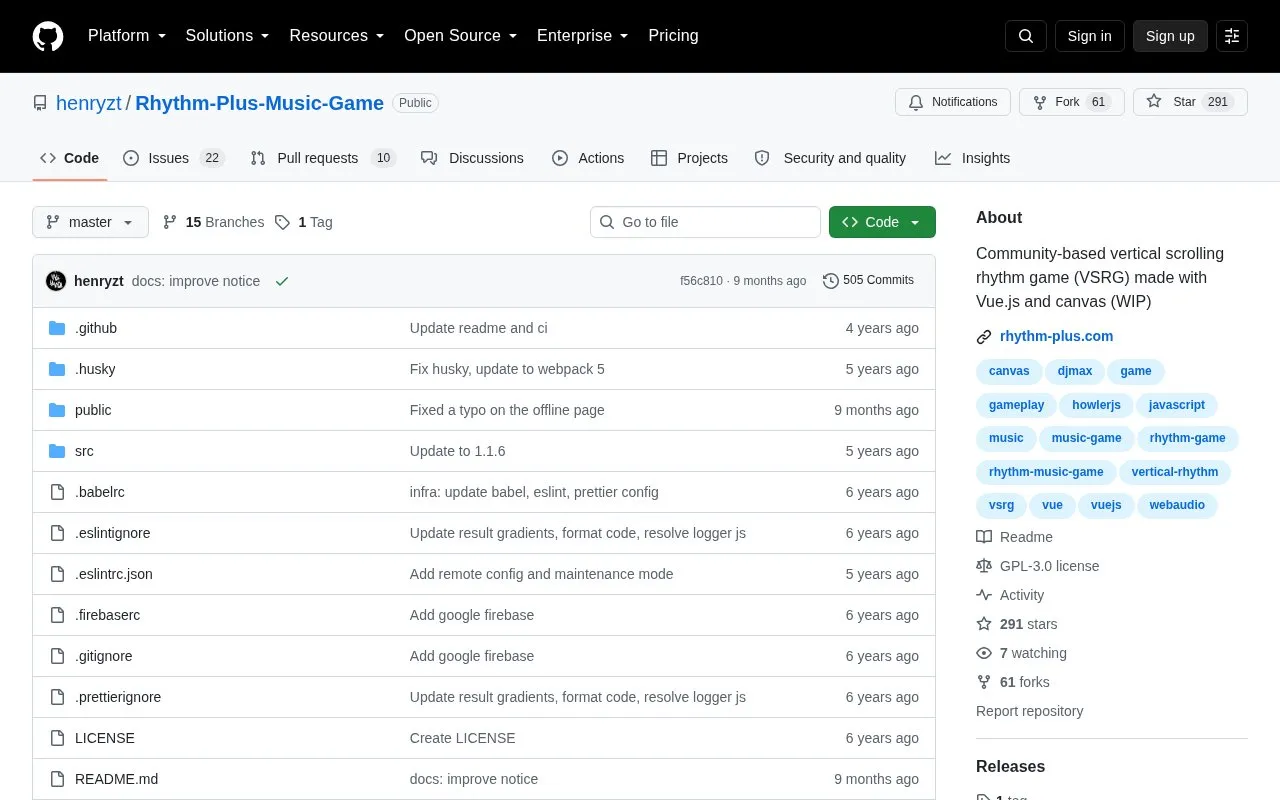The height and width of the screenshot is (800, 1280).
Task: Click the LICENSE file icon
Action: click(57, 738)
